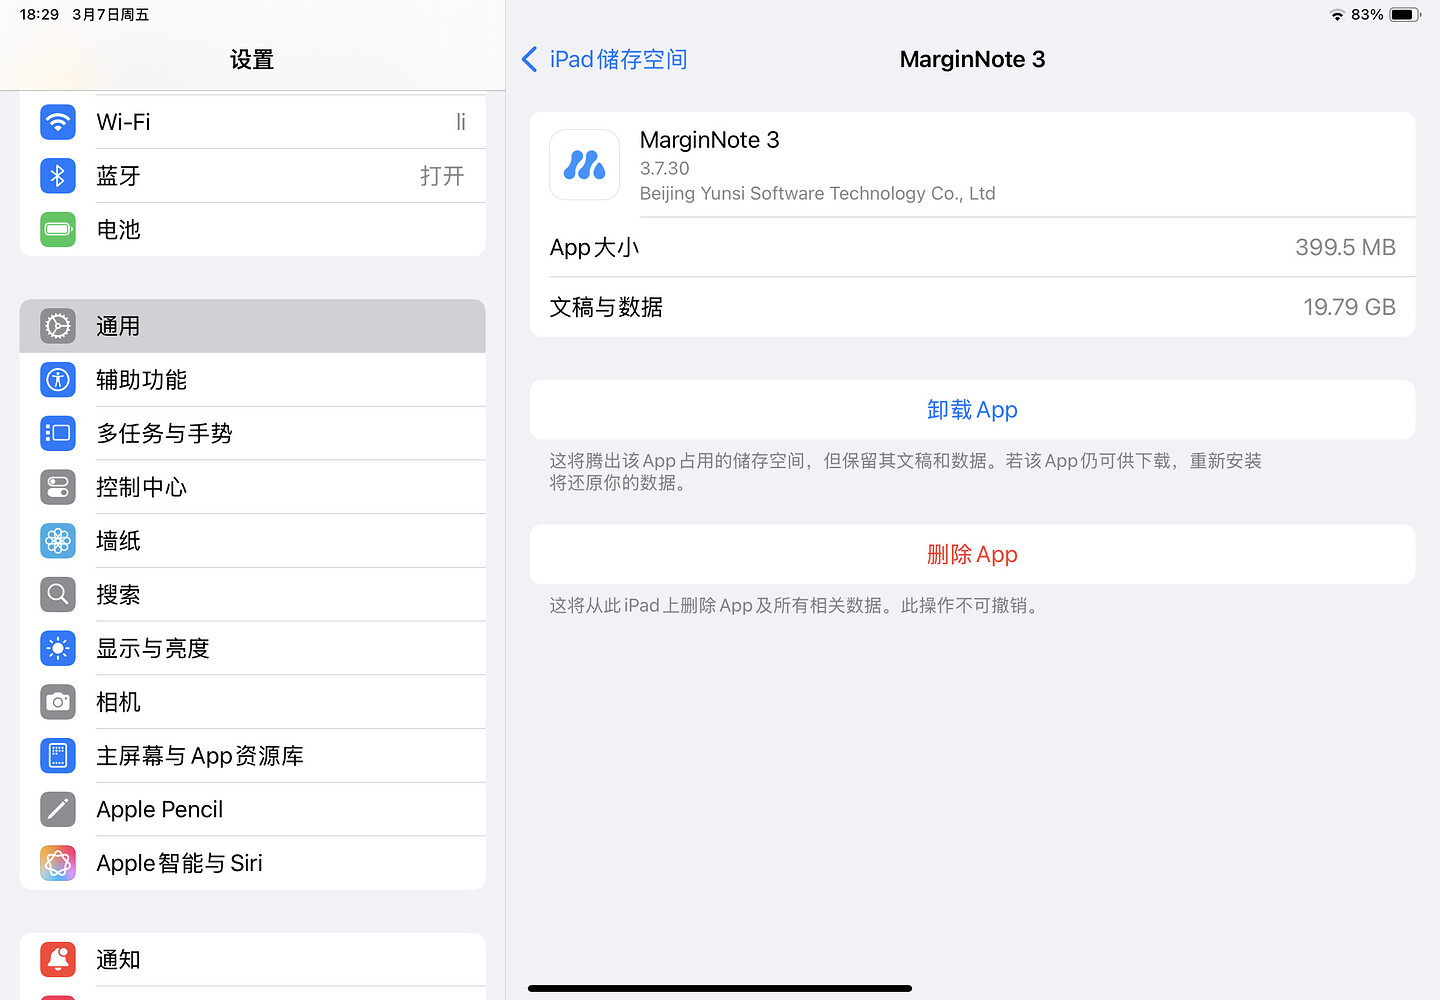Tap the General gear icon
Screen dimensions: 1440x1000
58,326
